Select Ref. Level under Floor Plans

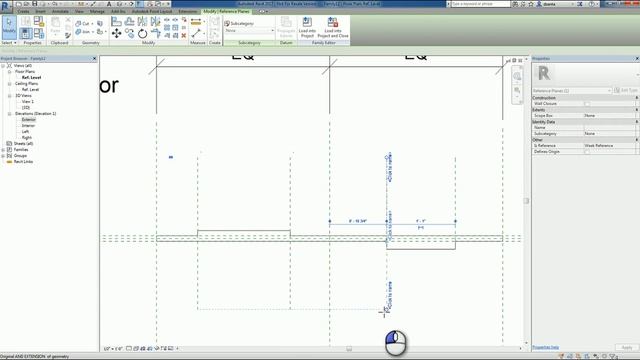[31, 77]
